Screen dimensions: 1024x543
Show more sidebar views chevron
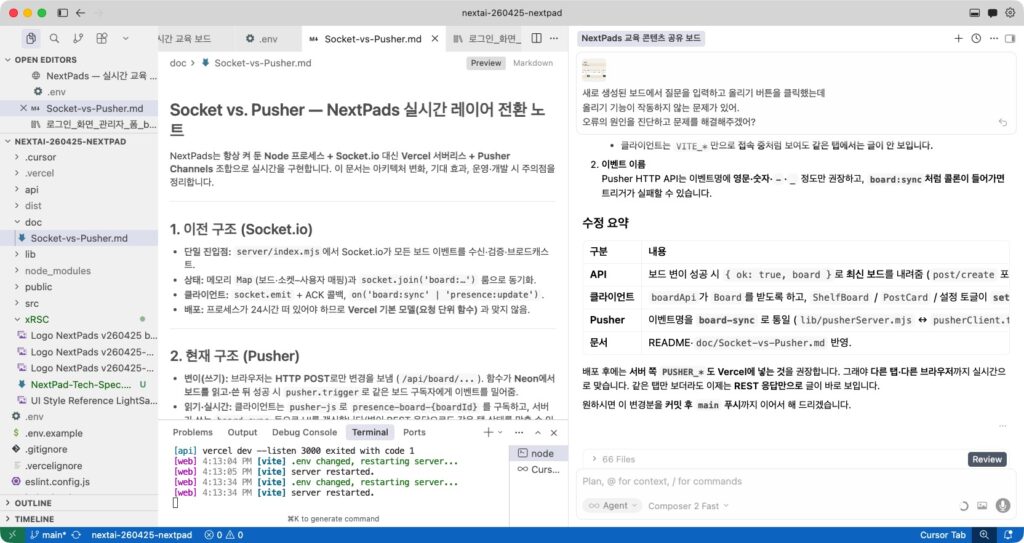pyautogui.click(x=125, y=39)
